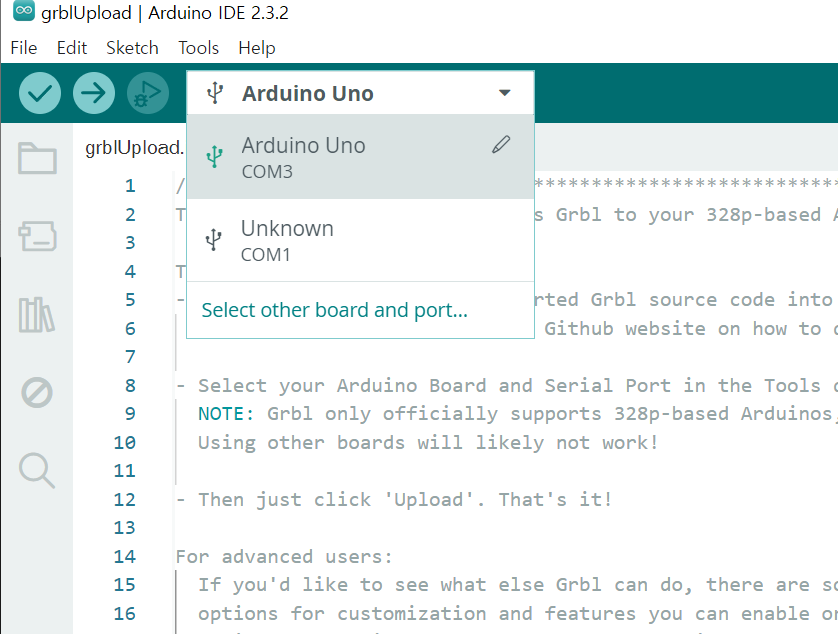Collapse the Arduino Uno board selector dropdown
The image size is (838, 634).
tap(505, 93)
